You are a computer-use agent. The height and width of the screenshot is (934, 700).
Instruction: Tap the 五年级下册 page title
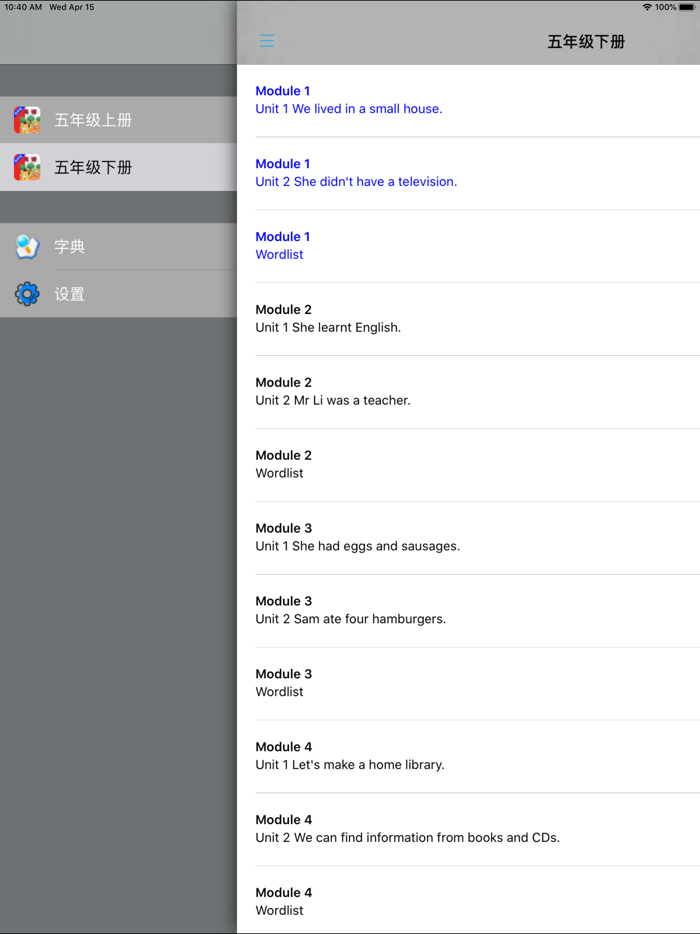point(586,42)
